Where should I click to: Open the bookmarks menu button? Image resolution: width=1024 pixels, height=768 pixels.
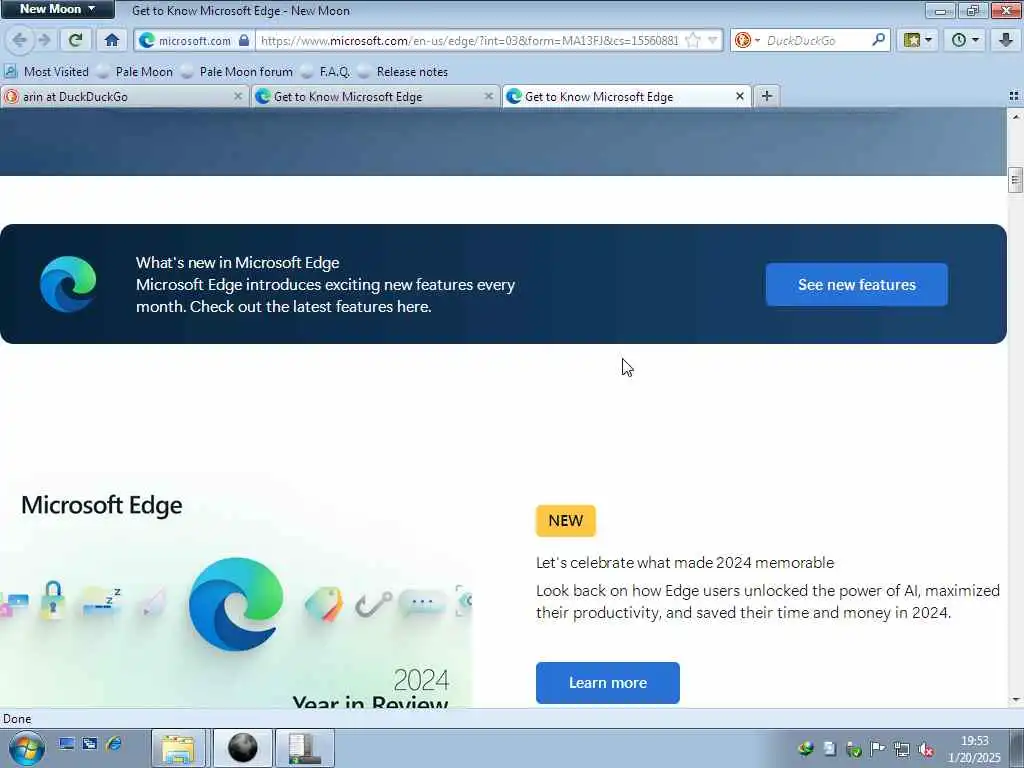tap(917, 40)
